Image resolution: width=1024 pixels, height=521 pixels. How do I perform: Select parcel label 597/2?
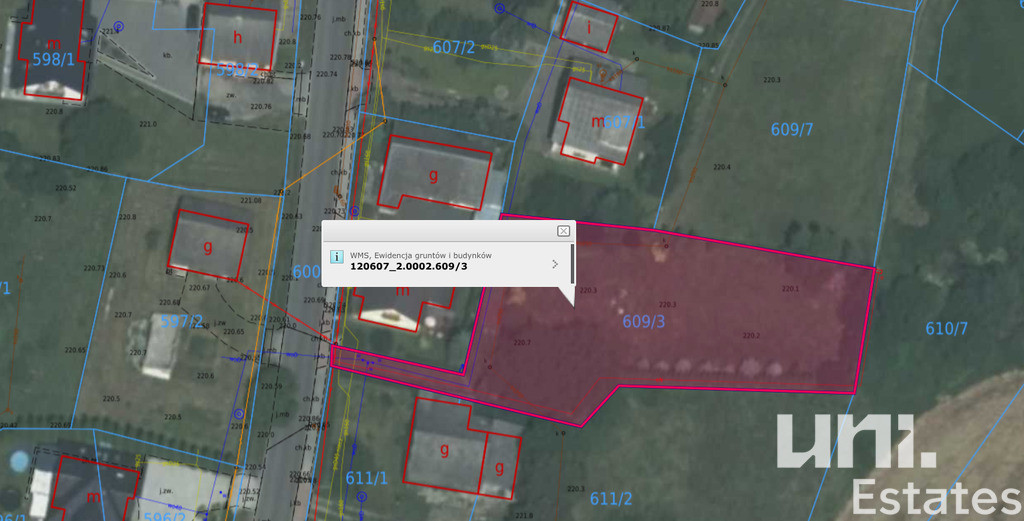182,321
